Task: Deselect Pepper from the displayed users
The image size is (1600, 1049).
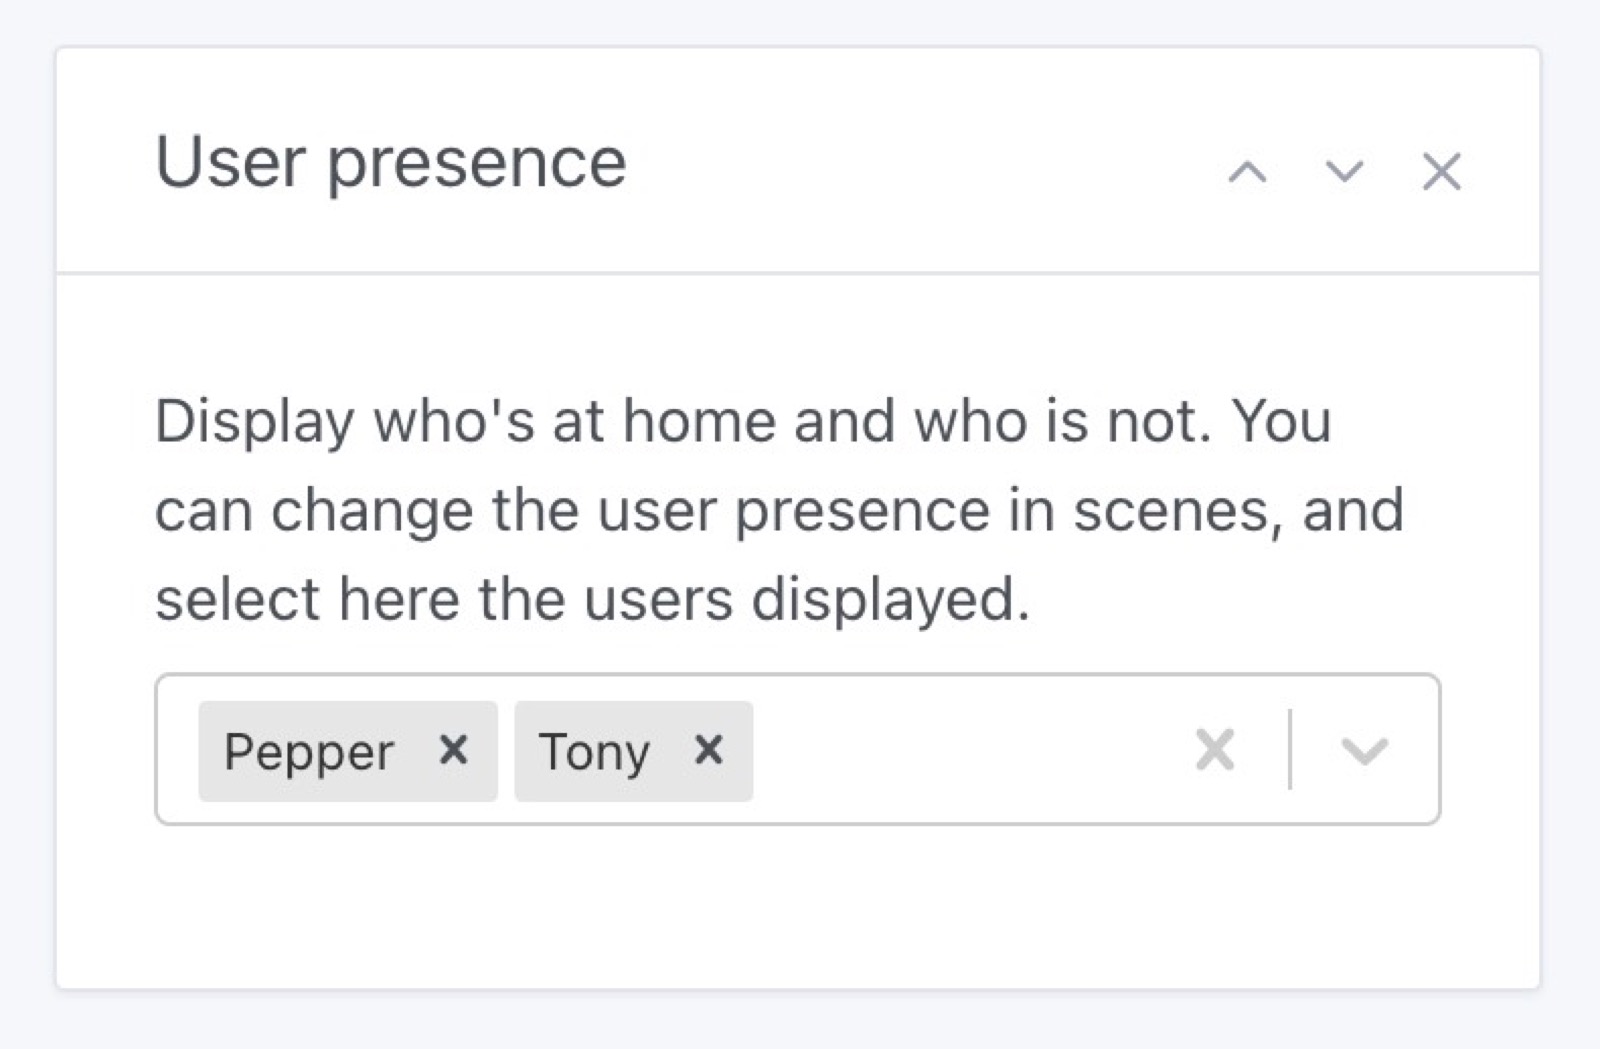Action: coord(455,750)
